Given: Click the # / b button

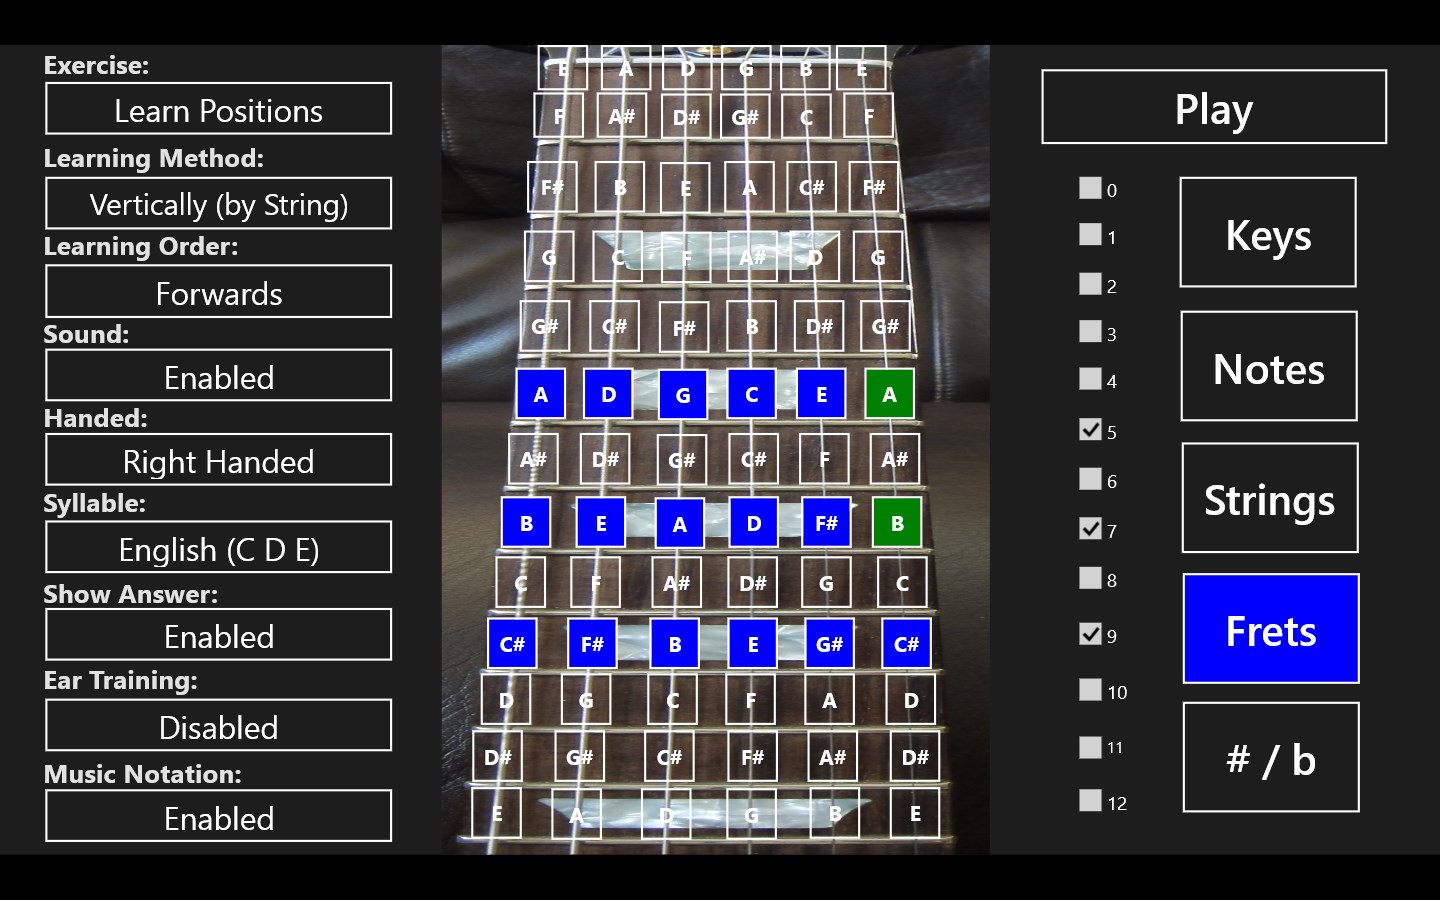Looking at the screenshot, I should click(1270, 758).
